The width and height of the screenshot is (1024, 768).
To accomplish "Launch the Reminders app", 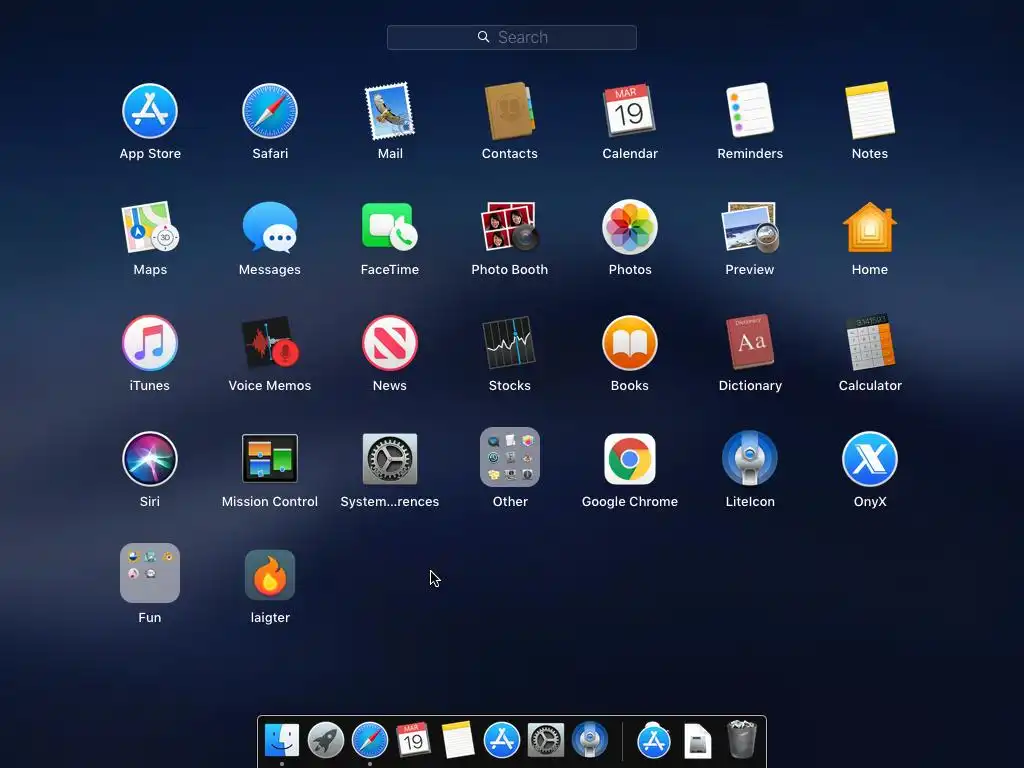I will pos(750,110).
